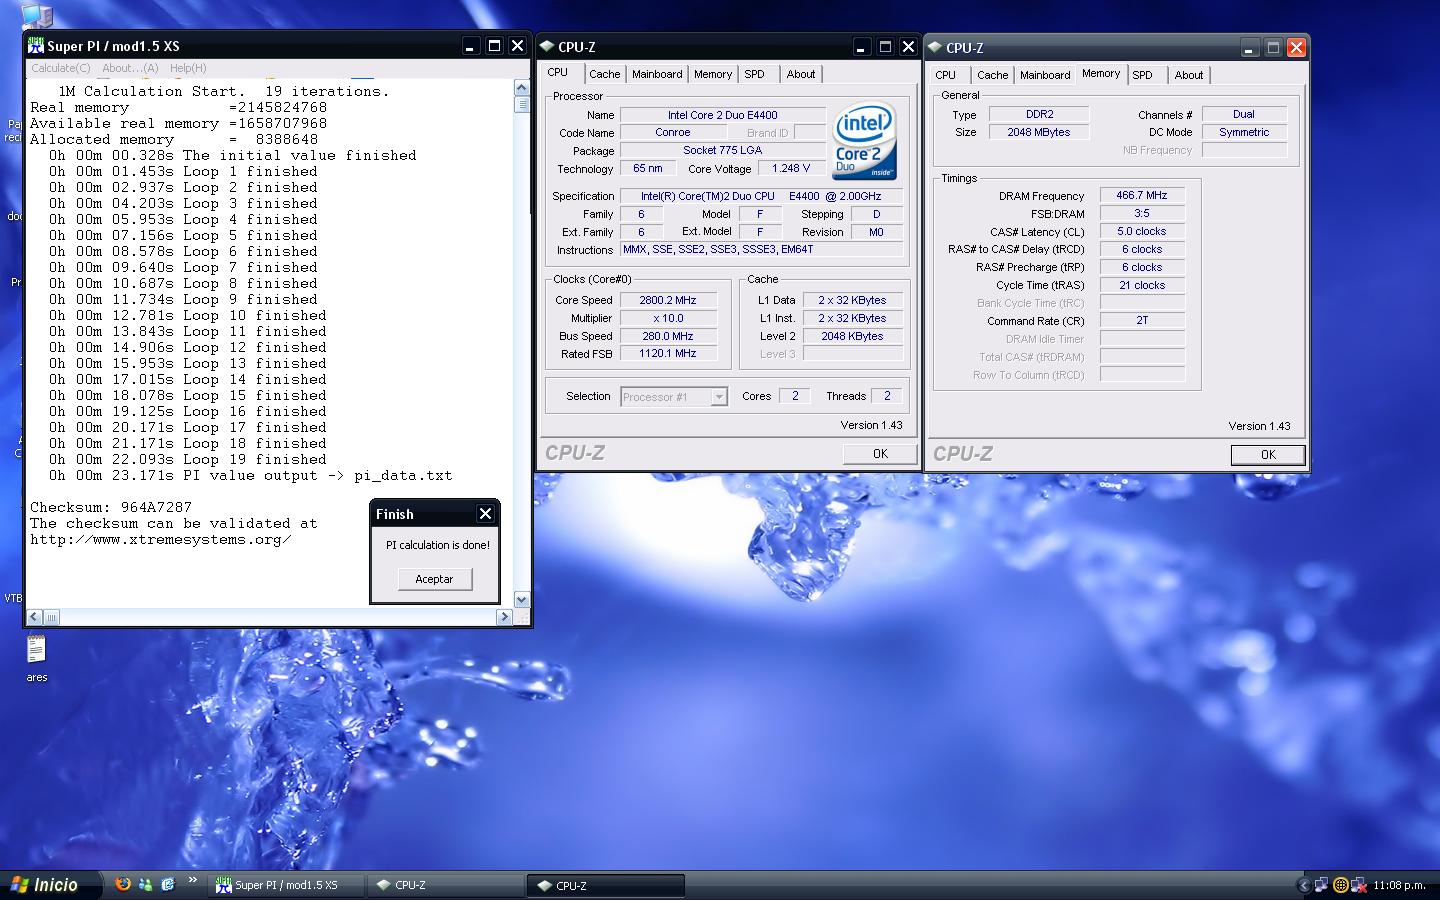Open Mainboard tab in left CPU-Z window
The image size is (1440, 900).
(x=657, y=74)
